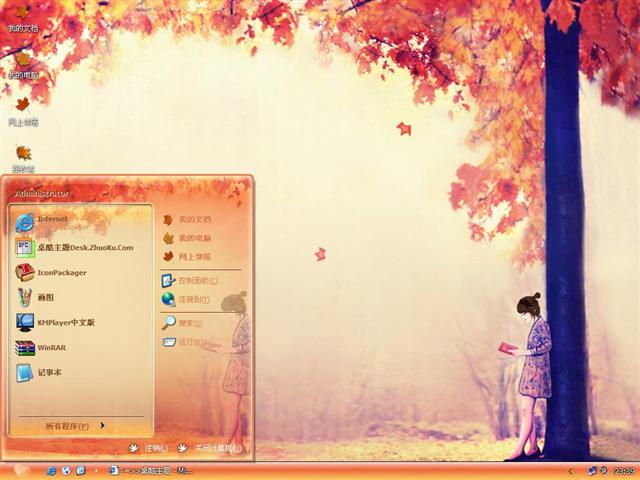The width and height of the screenshot is (640, 480).
Task: Switch to the 桌酷主题 taskbar window button
Action: pos(150,471)
